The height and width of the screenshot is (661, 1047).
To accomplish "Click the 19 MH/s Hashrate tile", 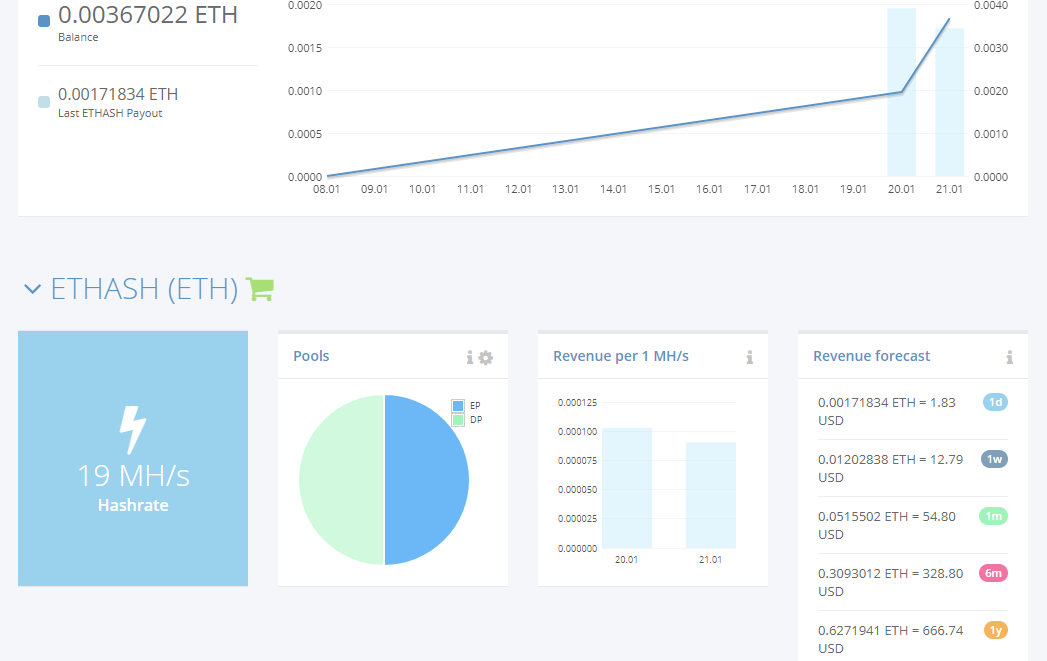I will click(133, 459).
